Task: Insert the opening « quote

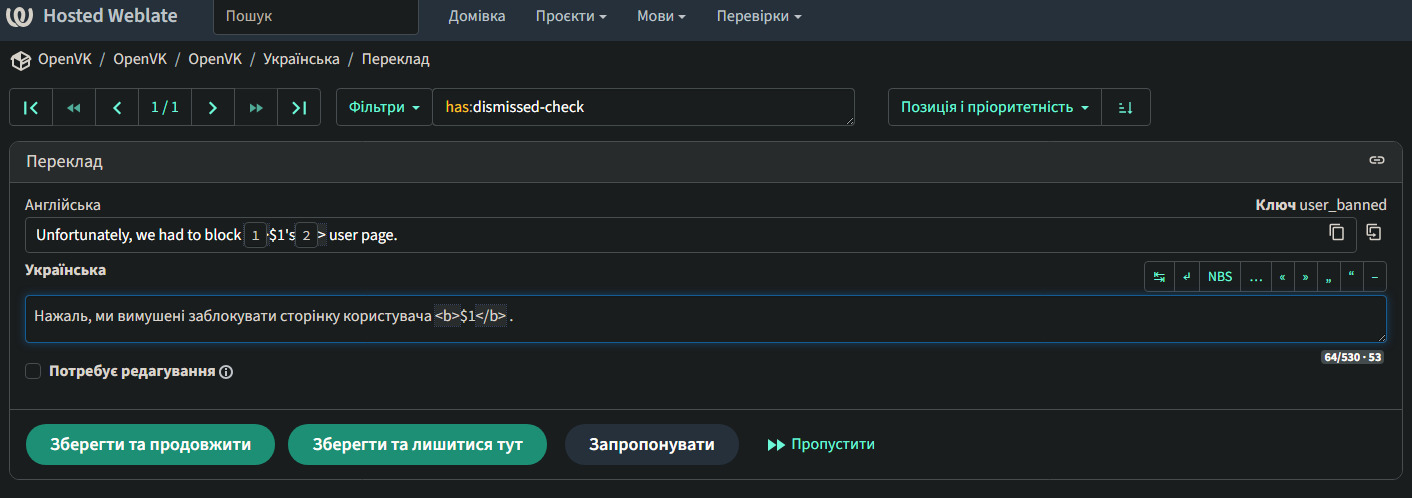Action: click(x=1282, y=277)
